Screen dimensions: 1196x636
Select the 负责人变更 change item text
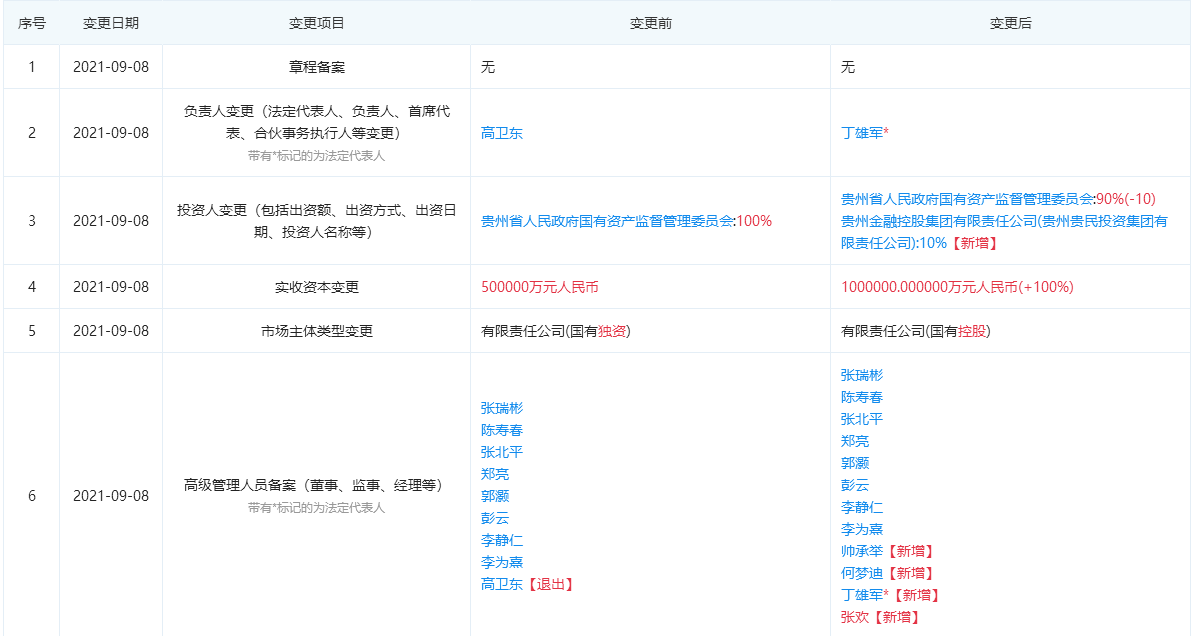317,122
